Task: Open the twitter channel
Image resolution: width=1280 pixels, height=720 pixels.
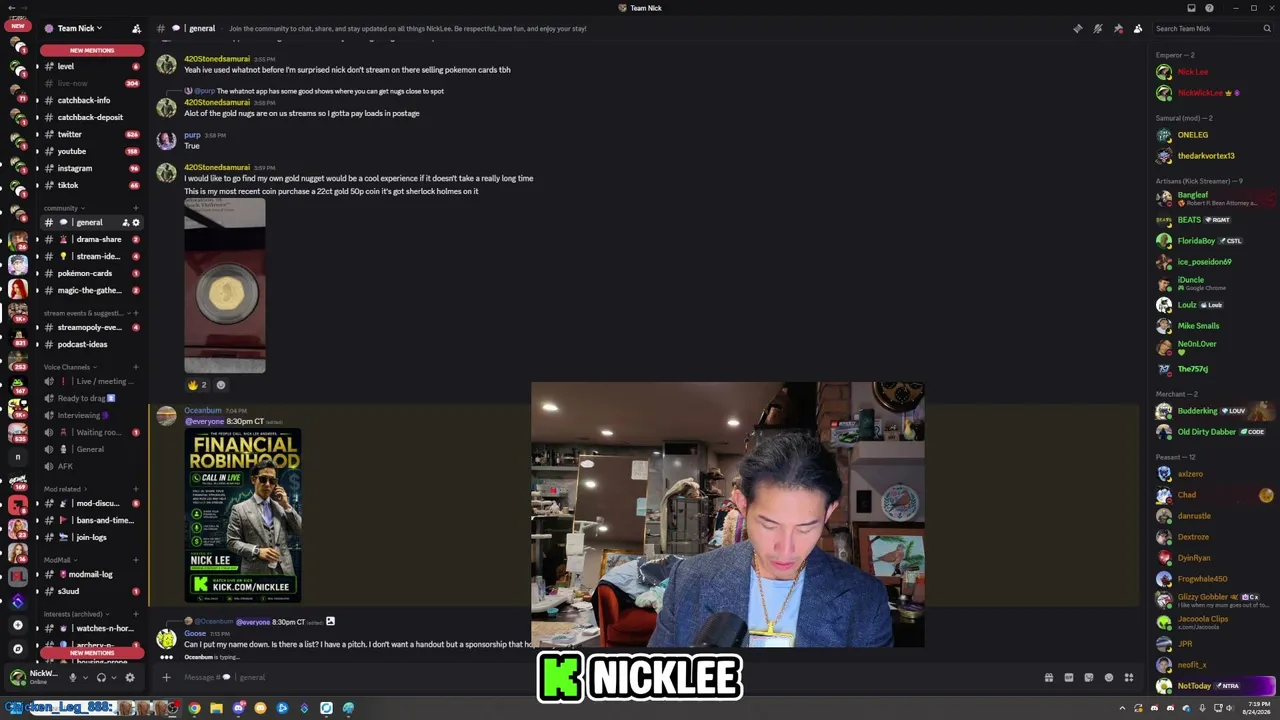Action: tap(90, 134)
